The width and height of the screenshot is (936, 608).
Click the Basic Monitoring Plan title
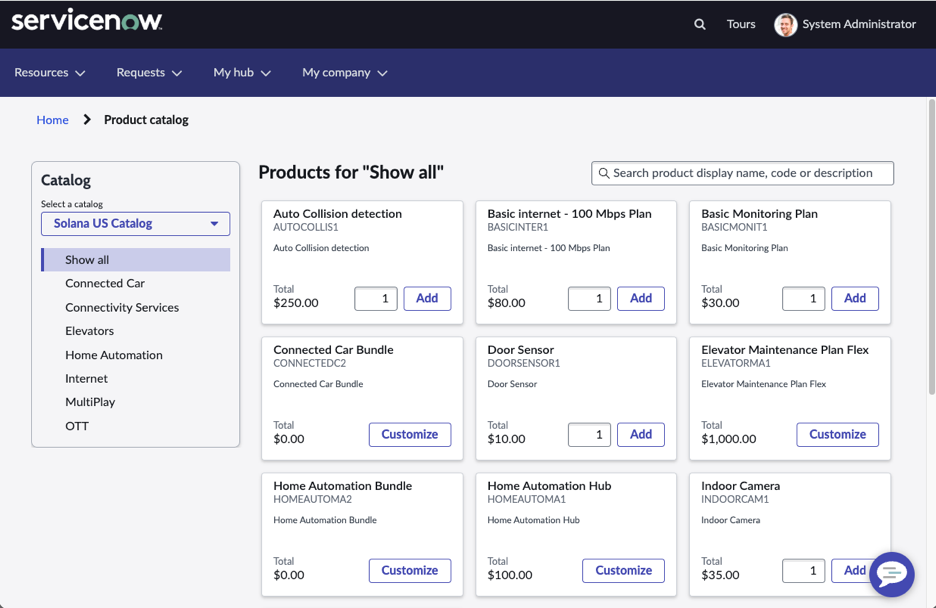(759, 214)
